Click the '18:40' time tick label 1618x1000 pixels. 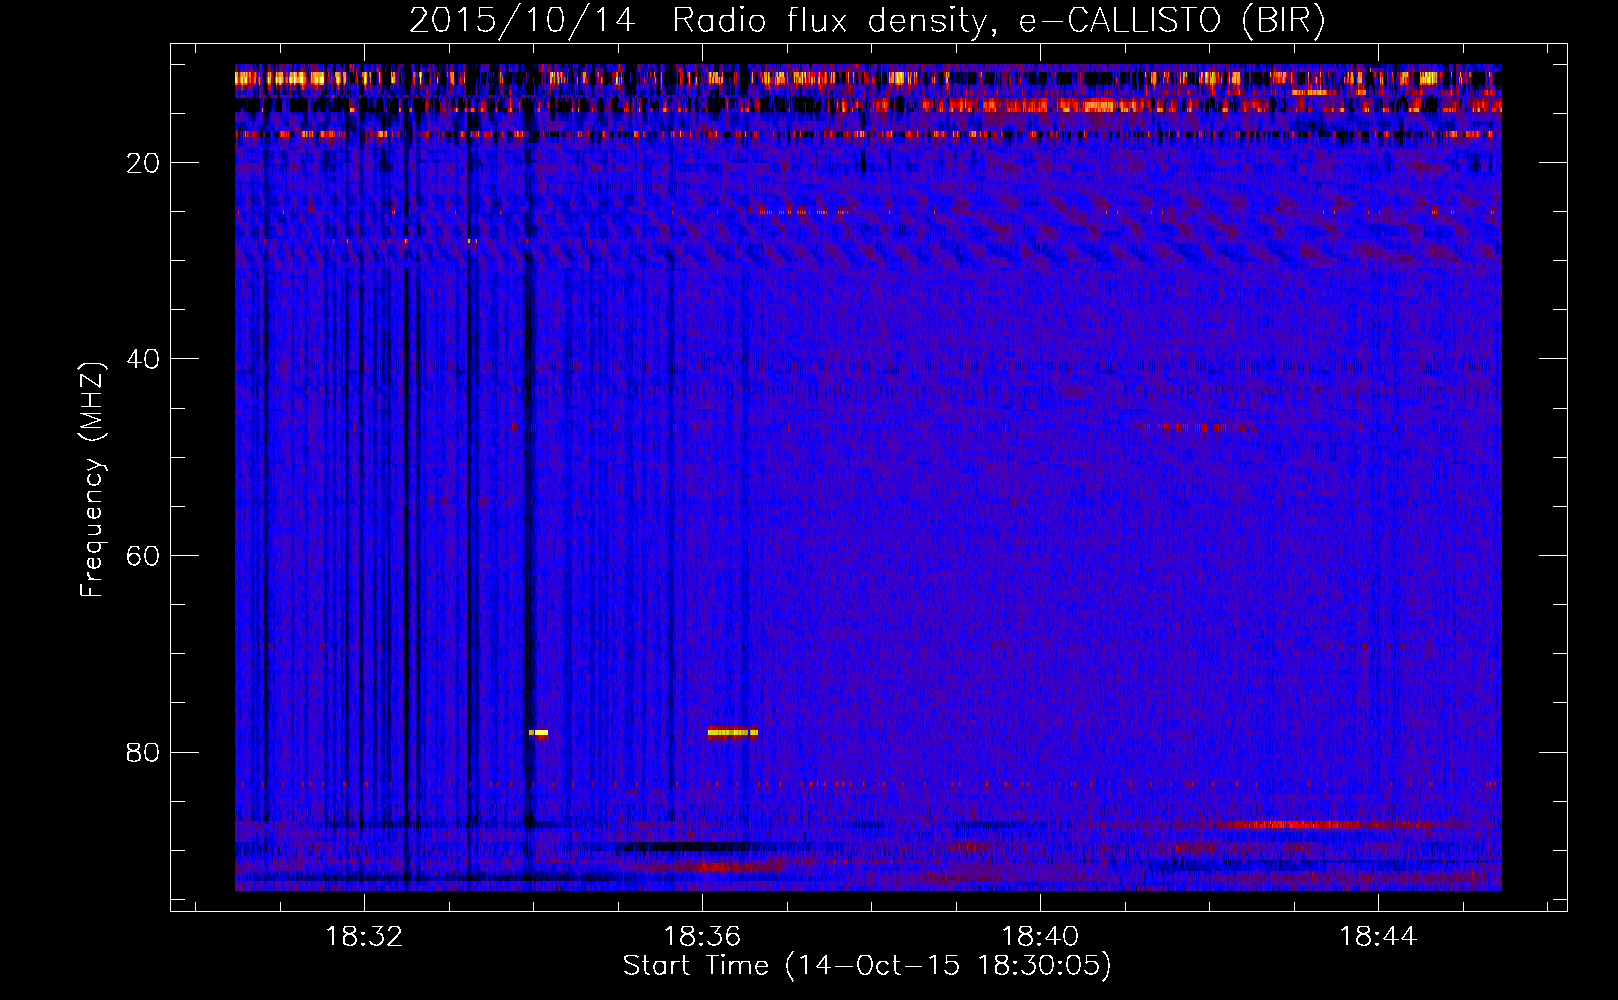click(1040, 937)
